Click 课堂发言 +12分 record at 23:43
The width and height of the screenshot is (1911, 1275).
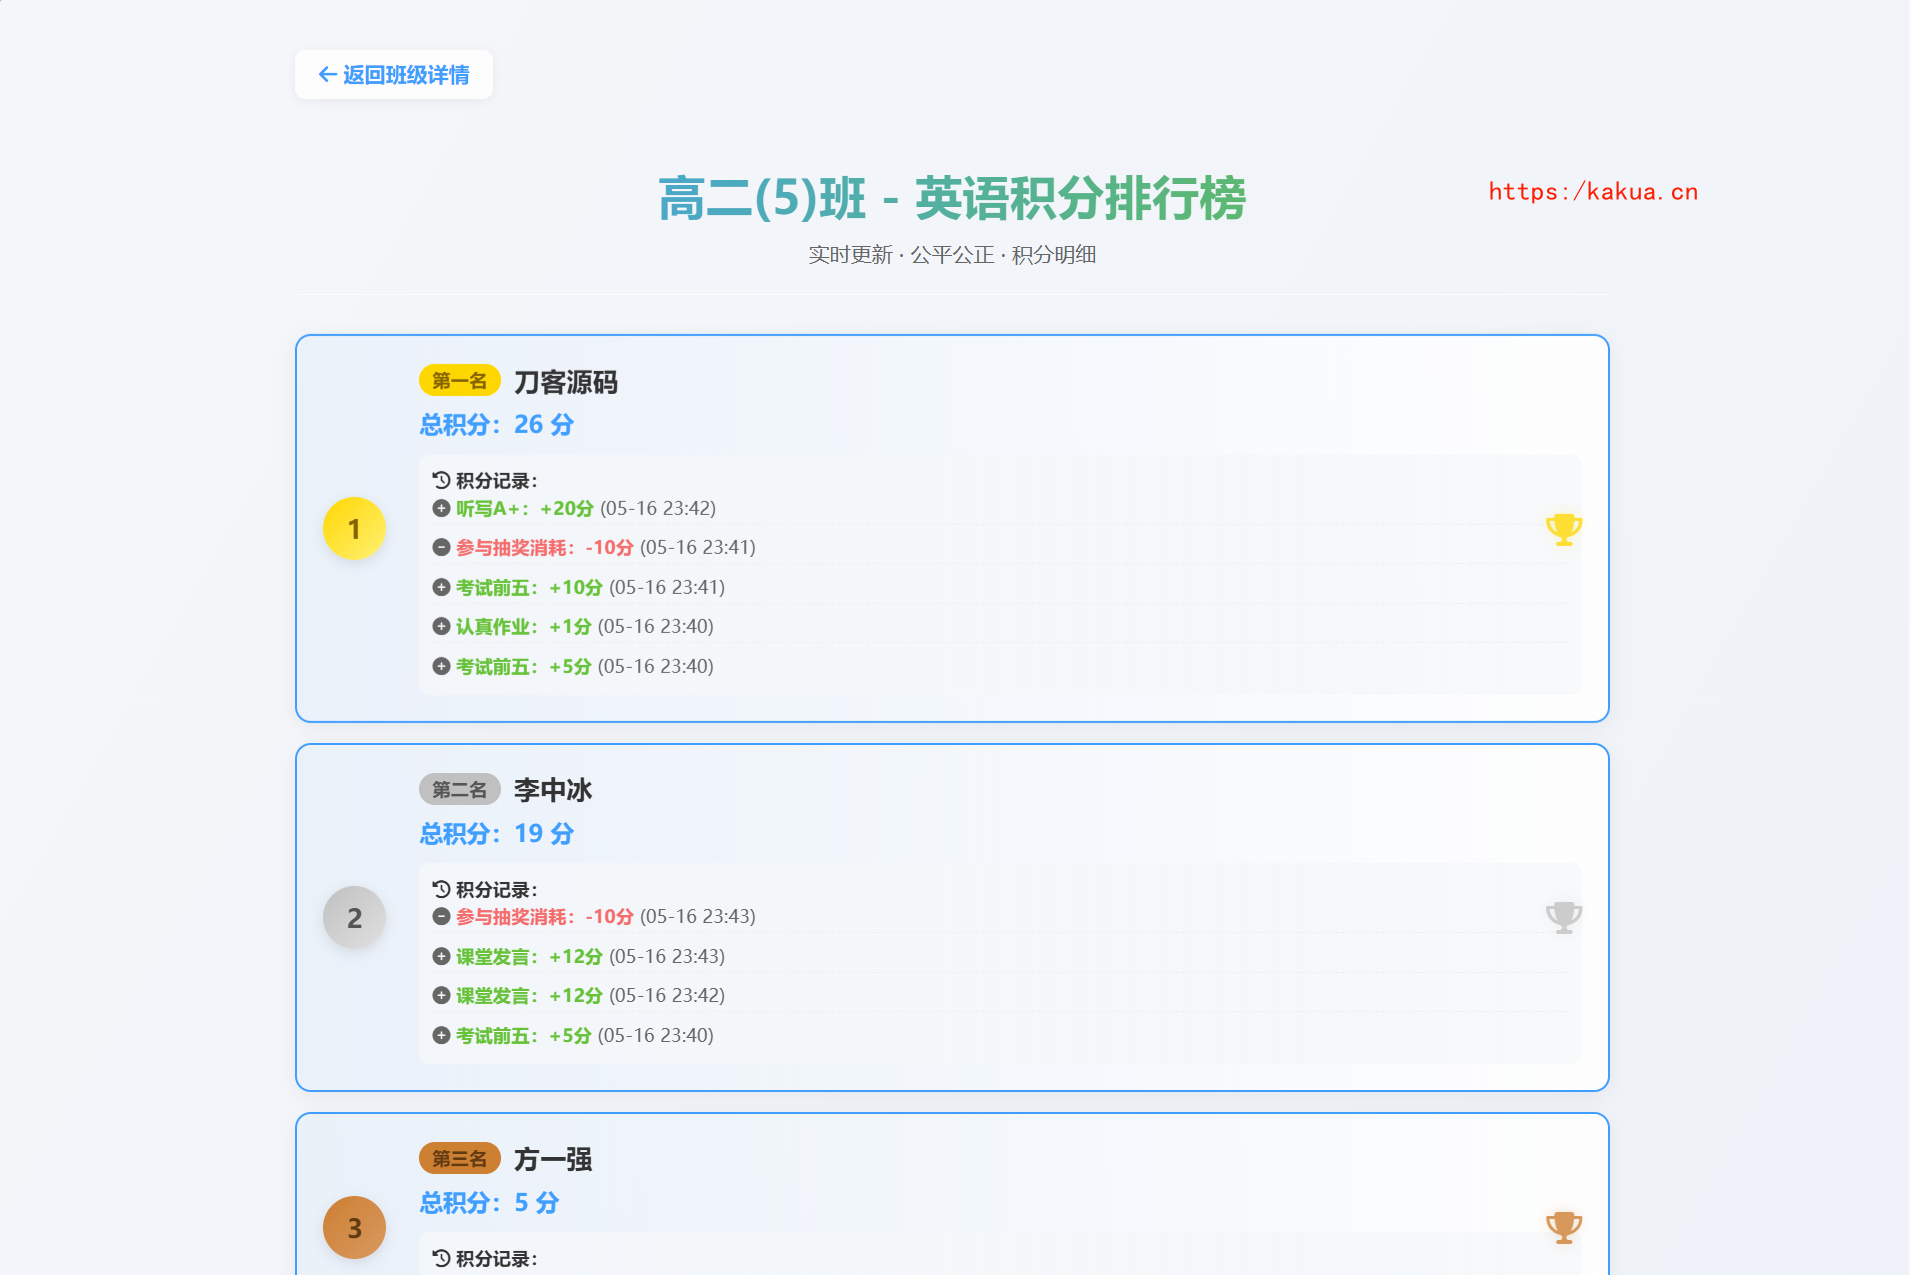point(529,956)
